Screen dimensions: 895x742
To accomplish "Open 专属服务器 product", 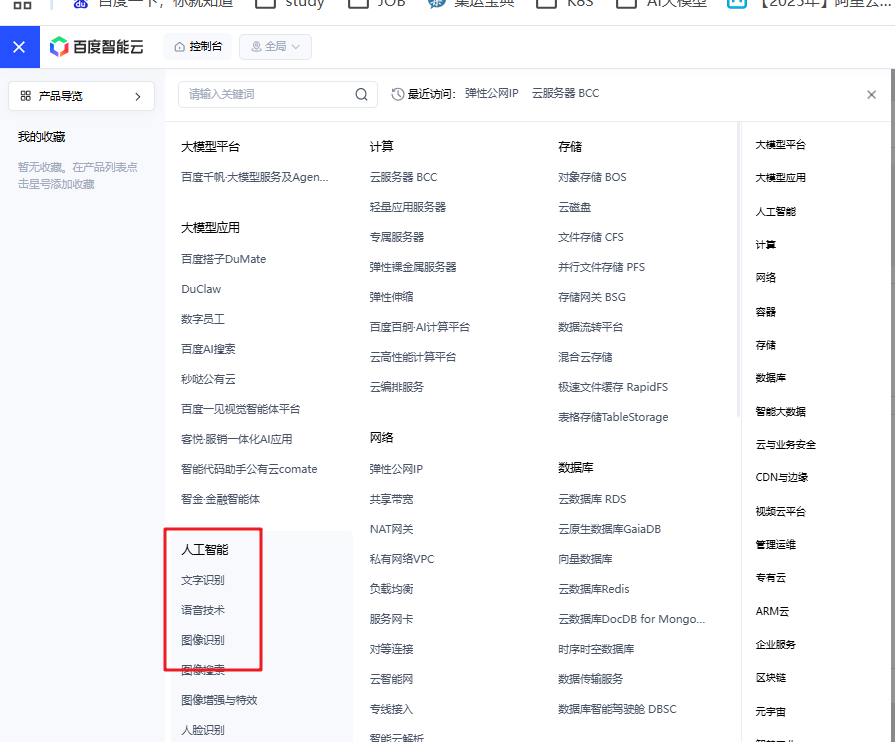I will (397, 237).
